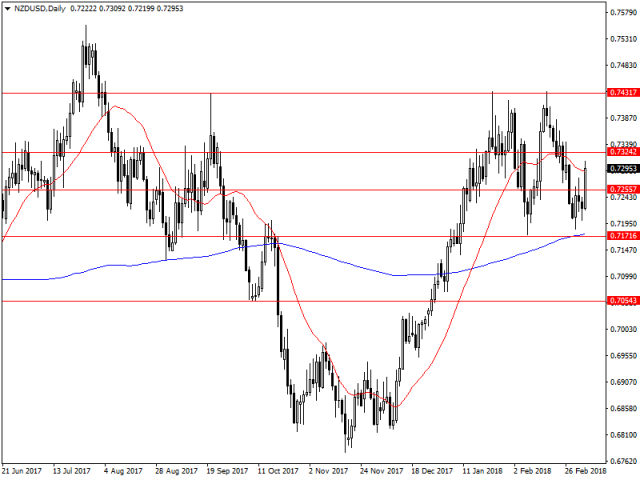The image size is (640, 480).
Task: Click the 0.67620 price axis label
Action: (622, 461)
